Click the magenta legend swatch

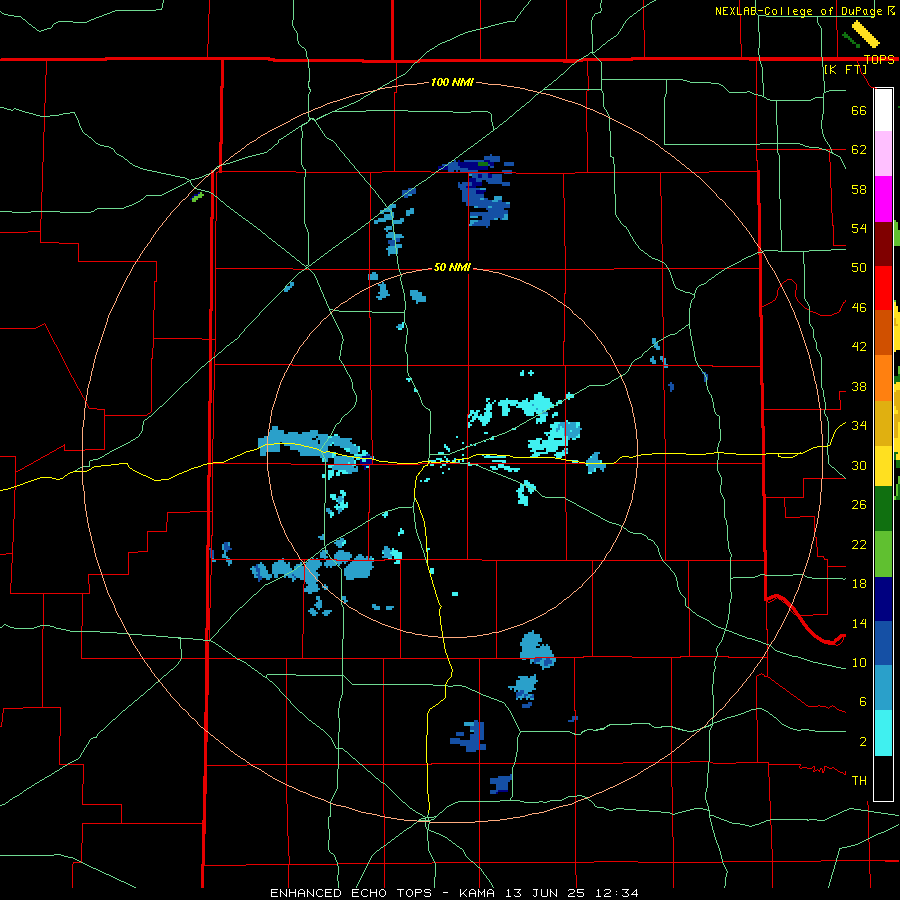point(883,199)
